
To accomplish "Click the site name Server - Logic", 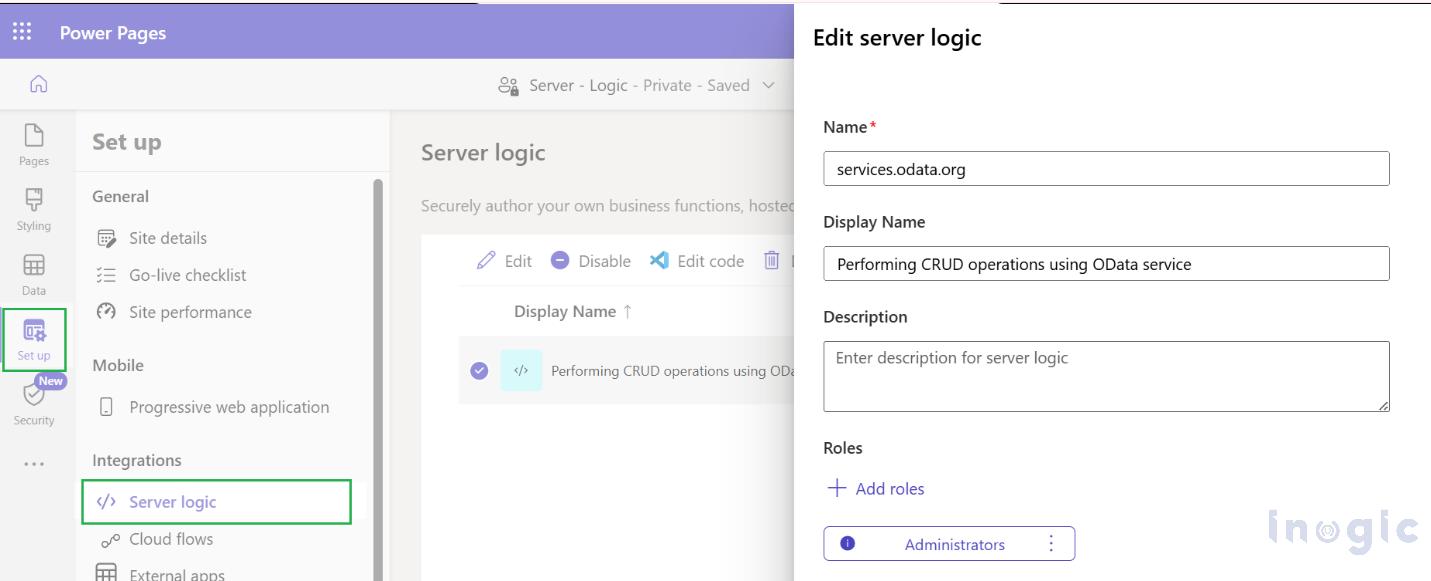I will (578, 86).
